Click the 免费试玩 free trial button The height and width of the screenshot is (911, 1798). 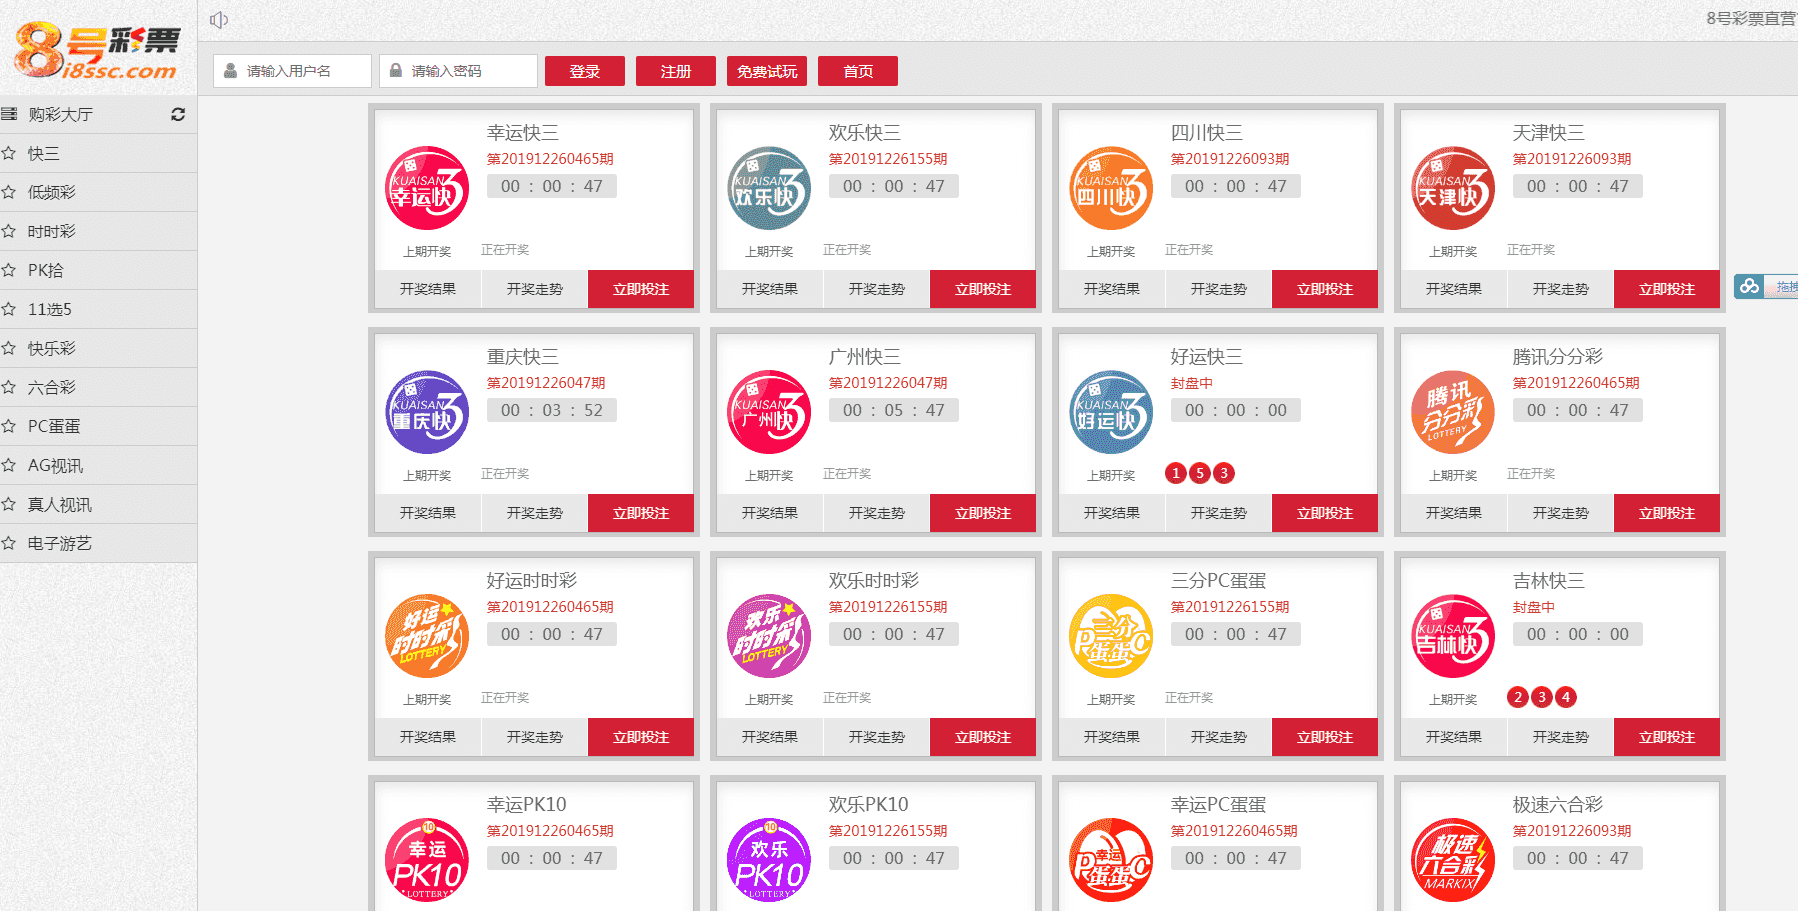point(767,71)
